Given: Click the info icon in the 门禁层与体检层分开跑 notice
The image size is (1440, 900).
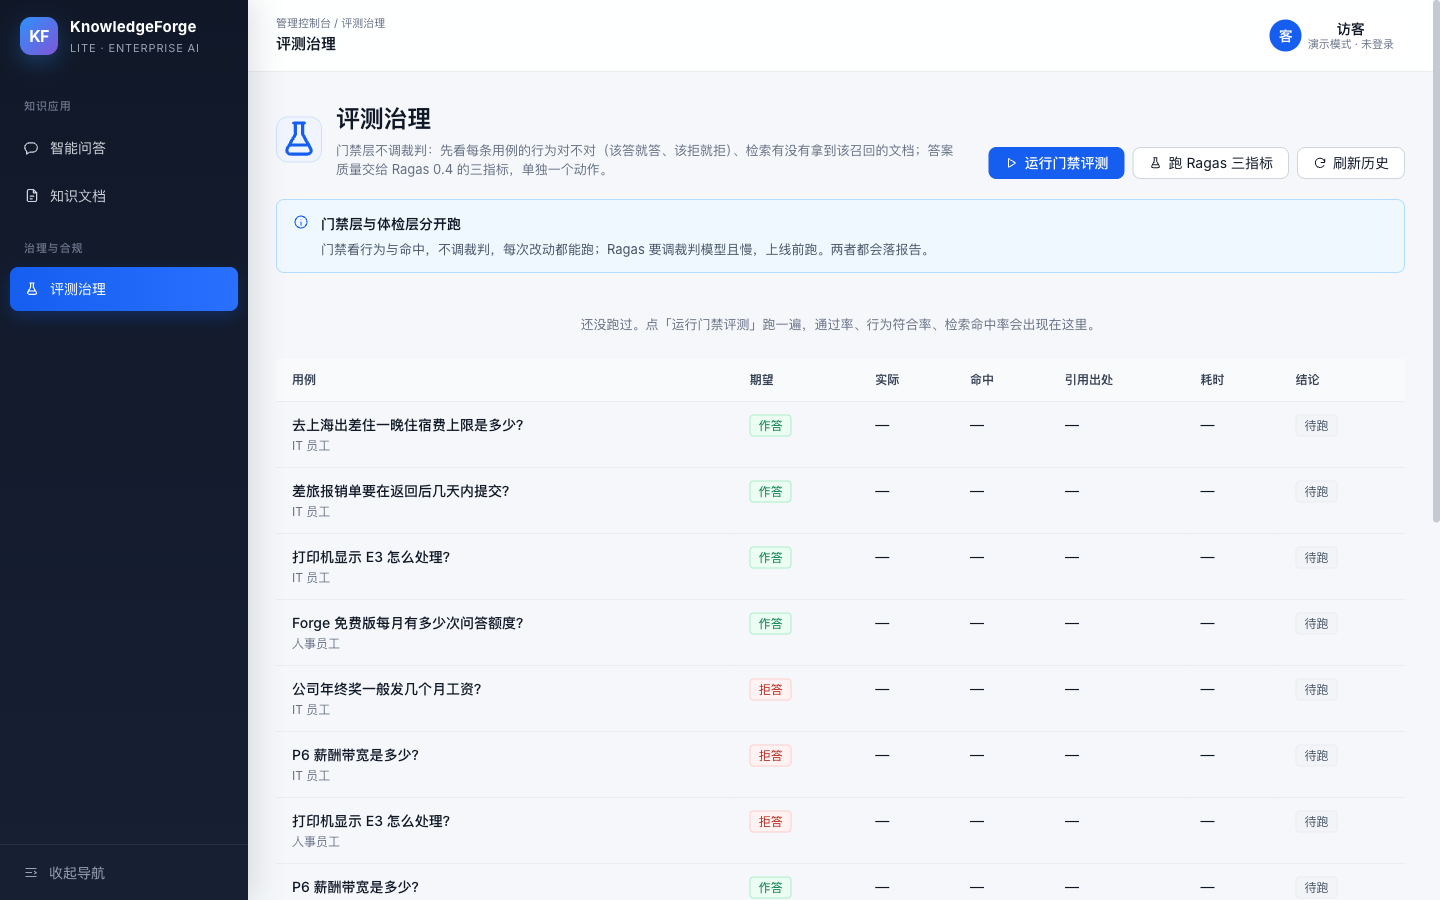Looking at the screenshot, I should (x=301, y=223).
